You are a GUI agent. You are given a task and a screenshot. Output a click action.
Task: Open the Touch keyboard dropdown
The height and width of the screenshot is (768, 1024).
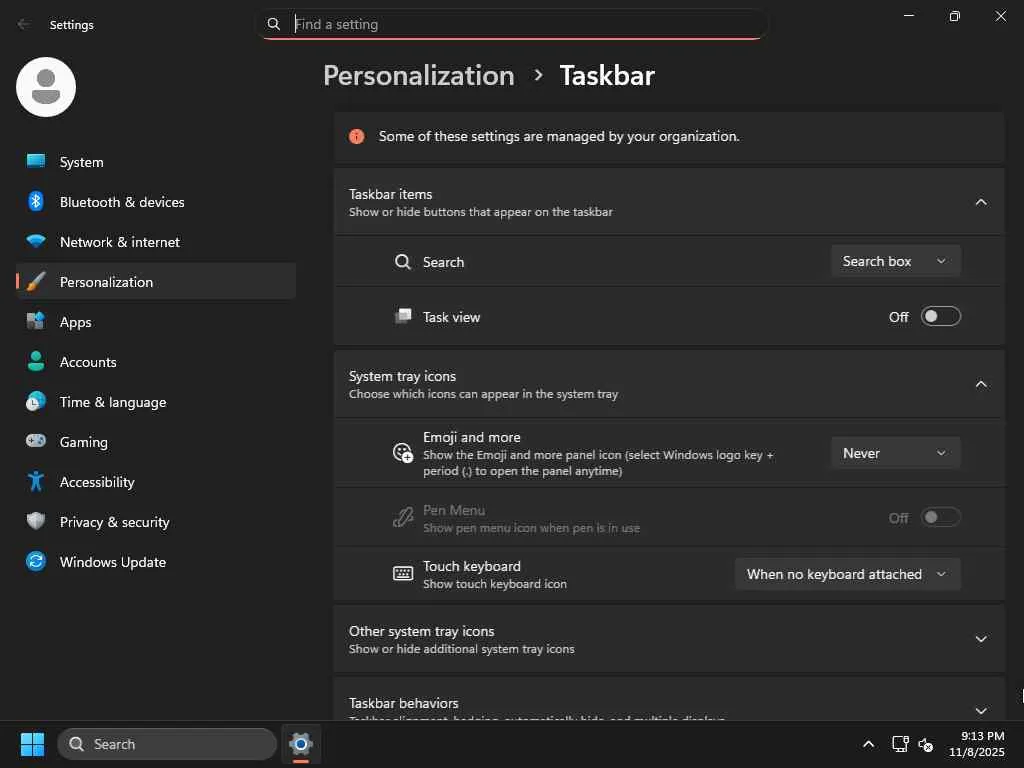tap(847, 574)
